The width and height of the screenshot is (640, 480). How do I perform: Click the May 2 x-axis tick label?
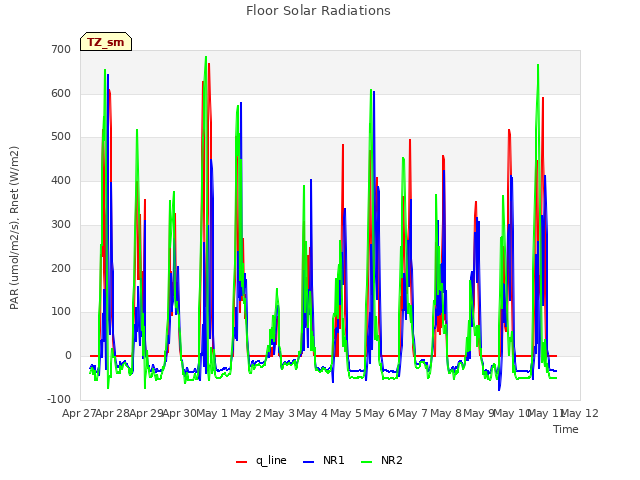[x=246, y=413]
